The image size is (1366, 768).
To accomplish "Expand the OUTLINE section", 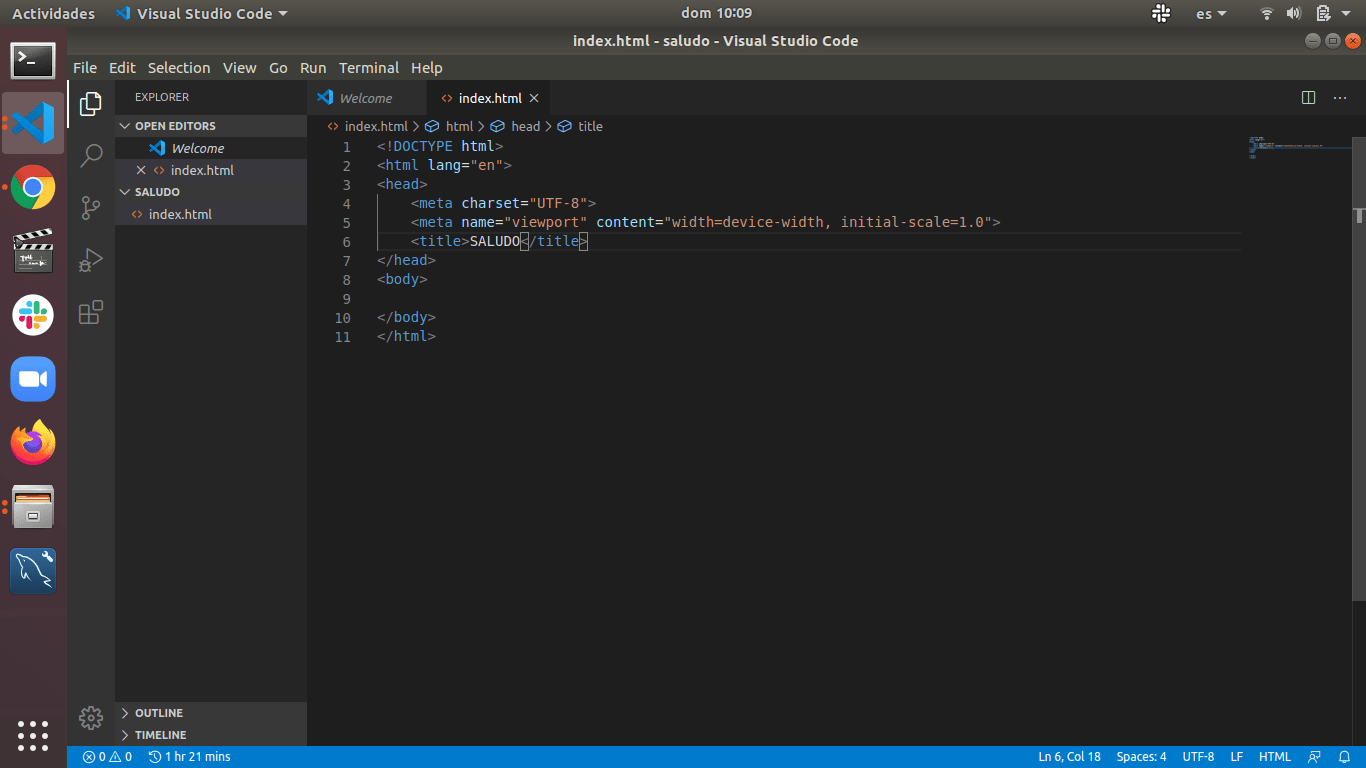I will [159, 713].
